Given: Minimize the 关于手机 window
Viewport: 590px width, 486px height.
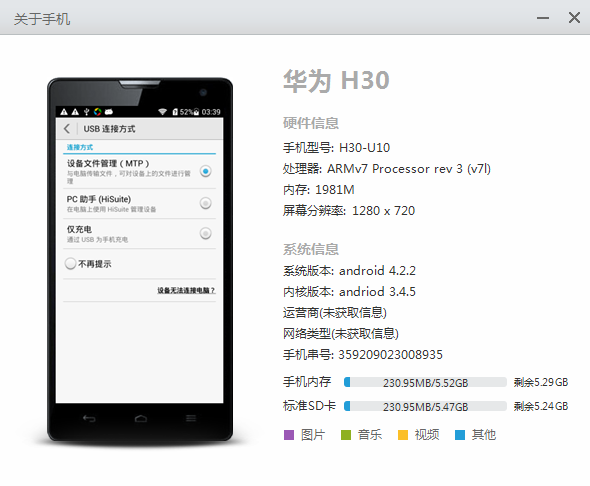Looking at the screenshot, I should (x=543, y=18).
